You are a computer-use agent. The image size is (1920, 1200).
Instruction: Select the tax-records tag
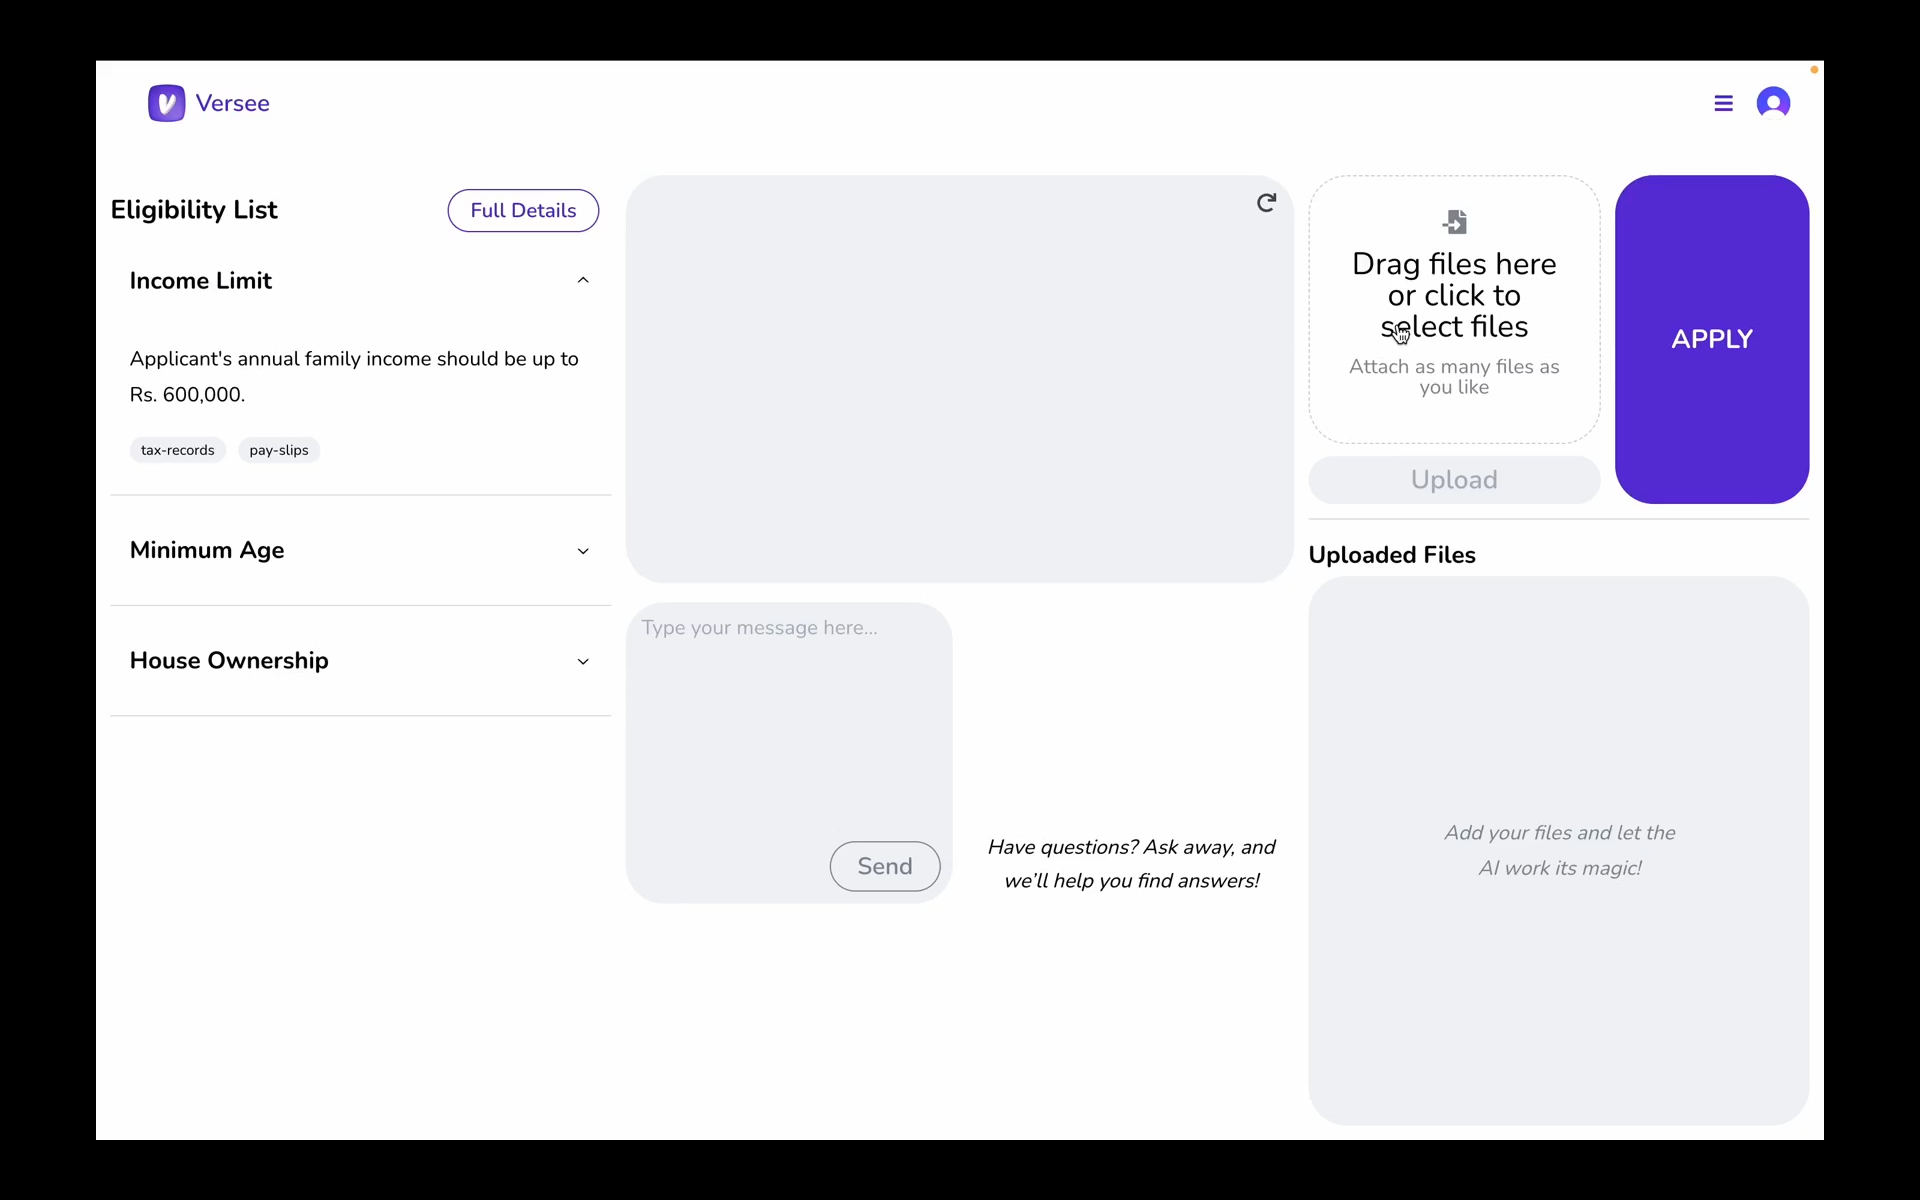pyautogui.click(x=178, y=450)
